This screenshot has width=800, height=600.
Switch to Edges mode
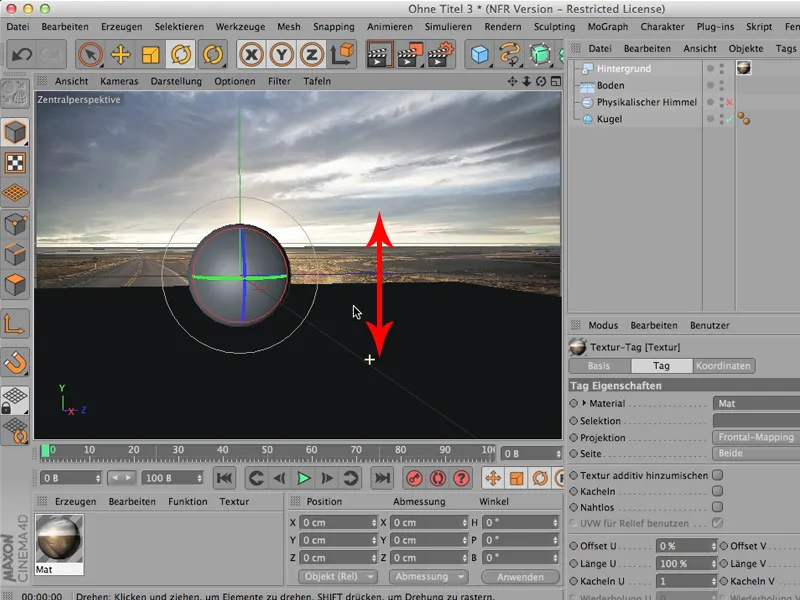[x=15, y=254]
